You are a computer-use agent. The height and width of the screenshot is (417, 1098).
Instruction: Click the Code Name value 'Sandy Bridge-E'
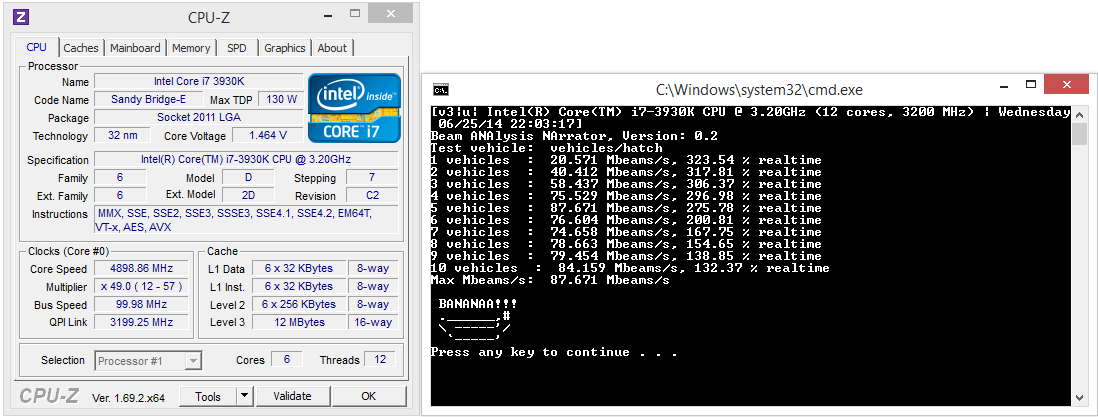click(x=148, y=100)
